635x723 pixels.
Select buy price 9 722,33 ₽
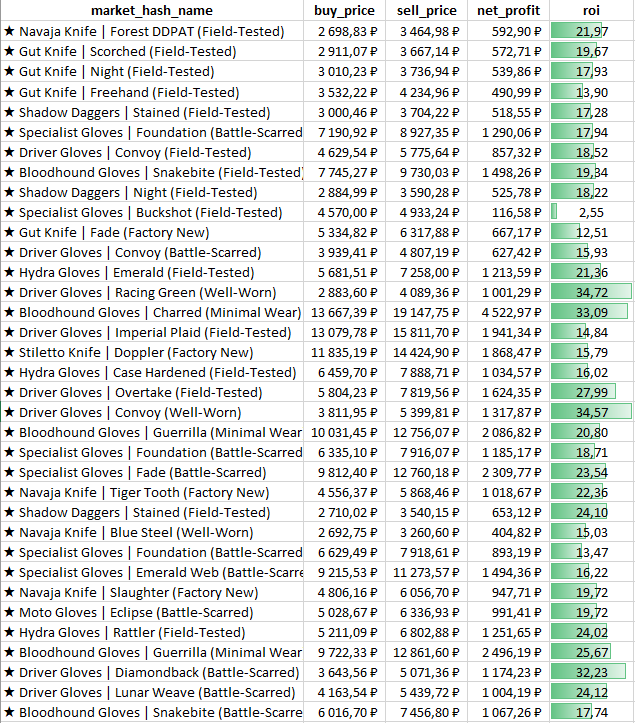(344, 652)
